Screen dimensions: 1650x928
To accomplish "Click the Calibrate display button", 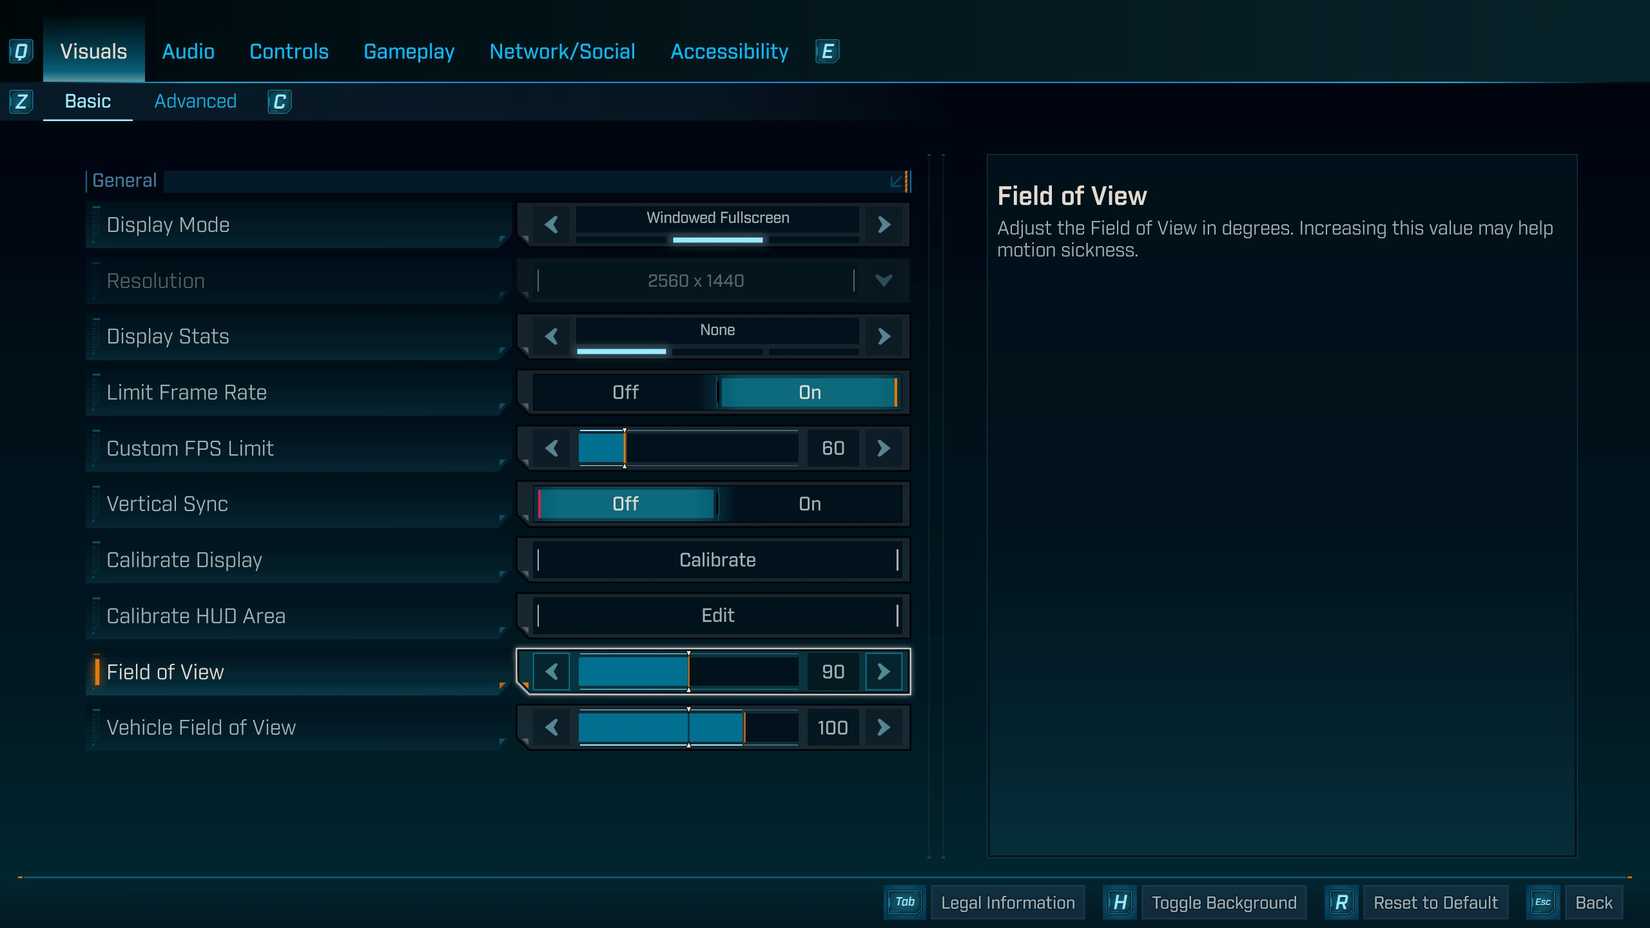I will [717, 560].
